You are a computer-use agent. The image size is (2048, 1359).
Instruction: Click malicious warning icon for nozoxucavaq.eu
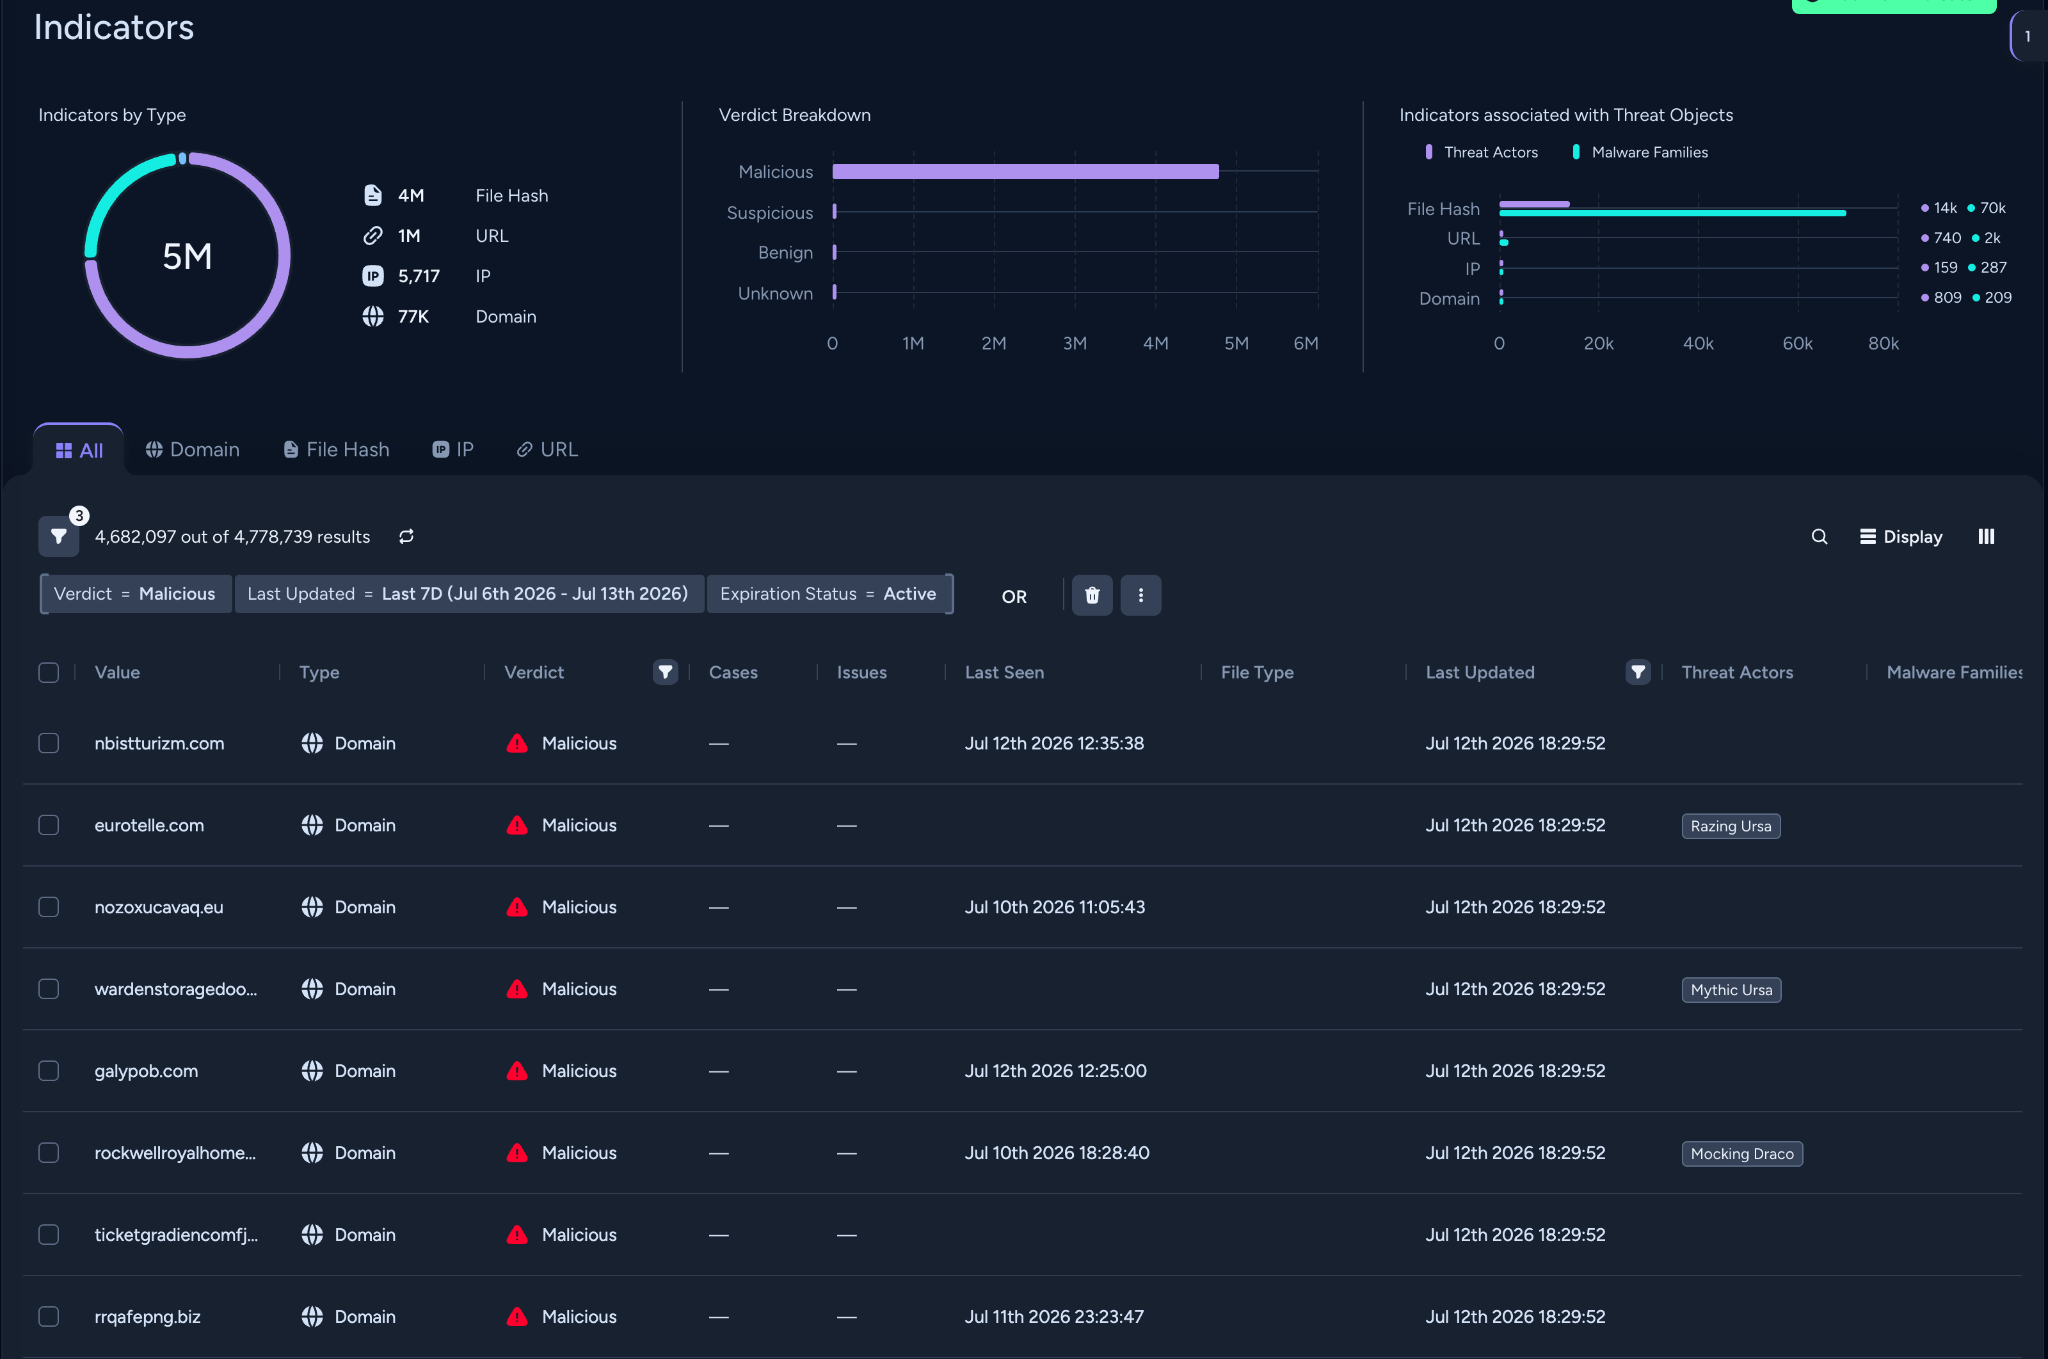[x=517, y=907]
